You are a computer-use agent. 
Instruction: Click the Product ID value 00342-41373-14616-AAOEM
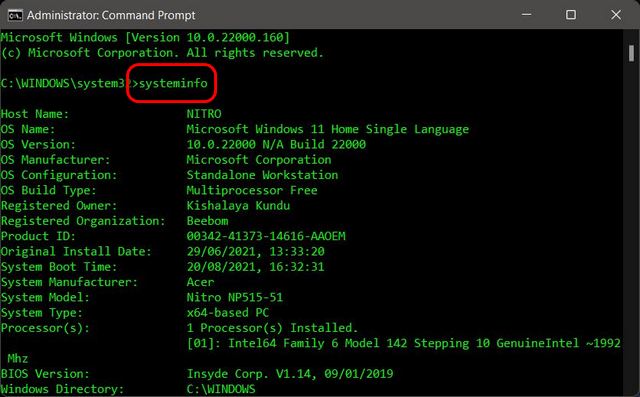click(266, 236)
